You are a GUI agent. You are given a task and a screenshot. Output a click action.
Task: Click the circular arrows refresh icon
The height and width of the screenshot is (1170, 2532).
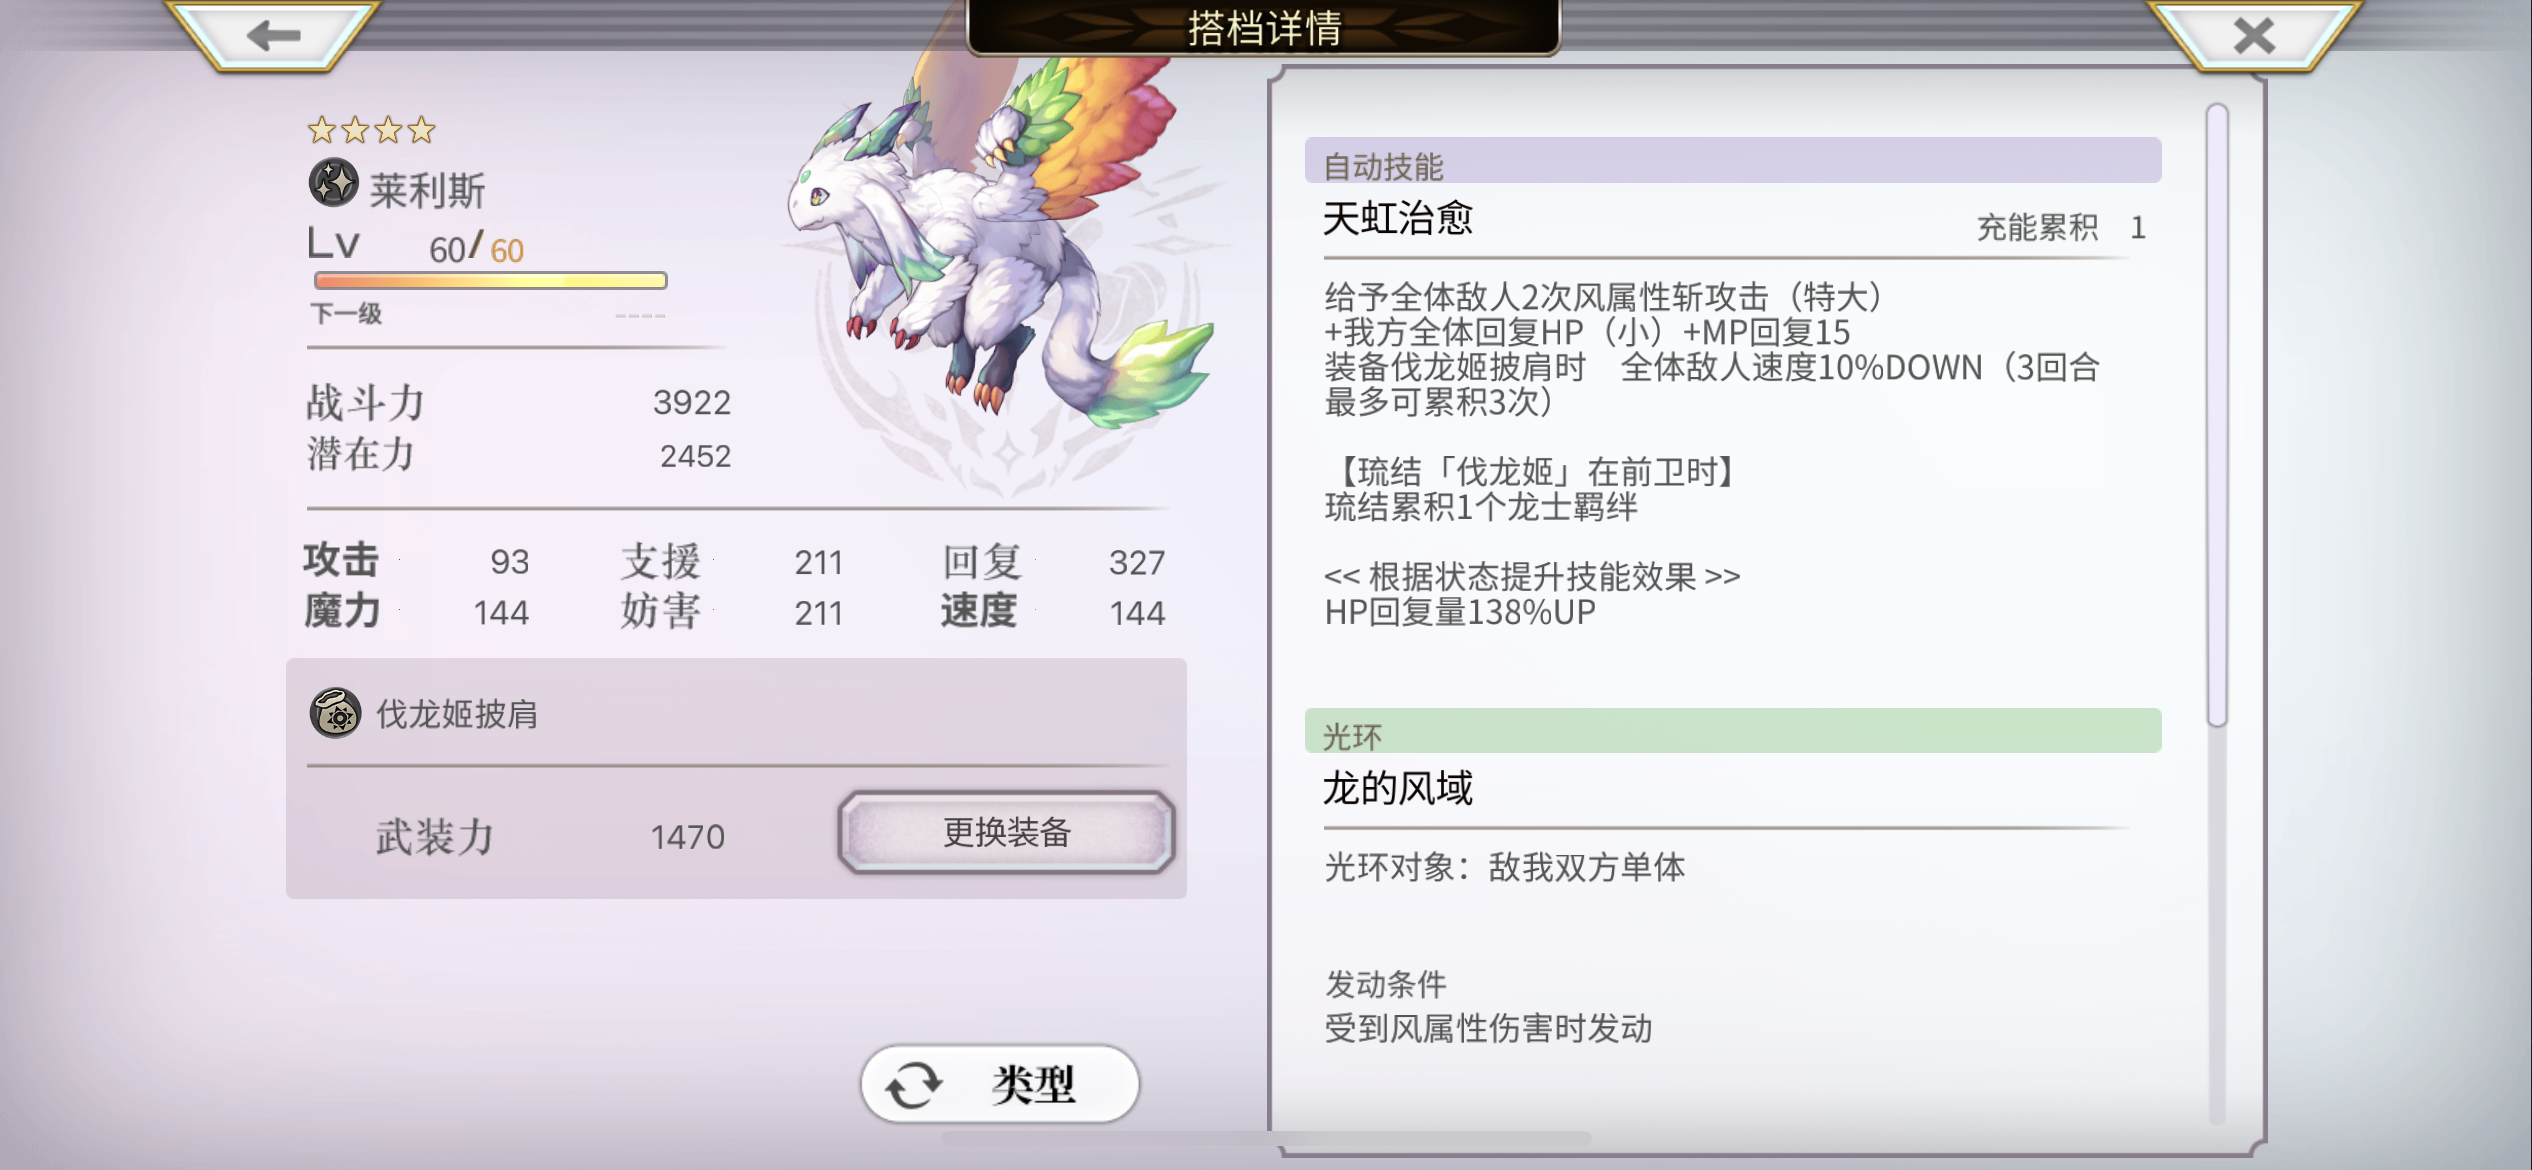[913, 1084]
